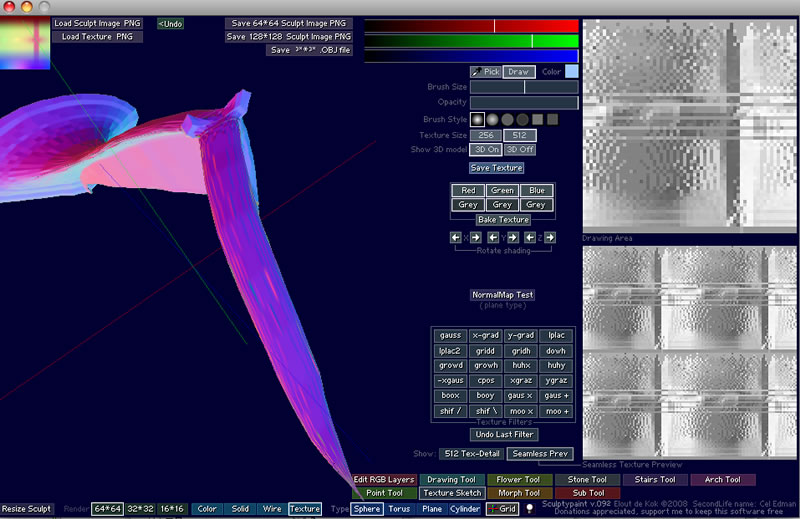Viewport: 800px width, 519px height.
Task: Switch render mode to Texture
Action: click(305, 509)
